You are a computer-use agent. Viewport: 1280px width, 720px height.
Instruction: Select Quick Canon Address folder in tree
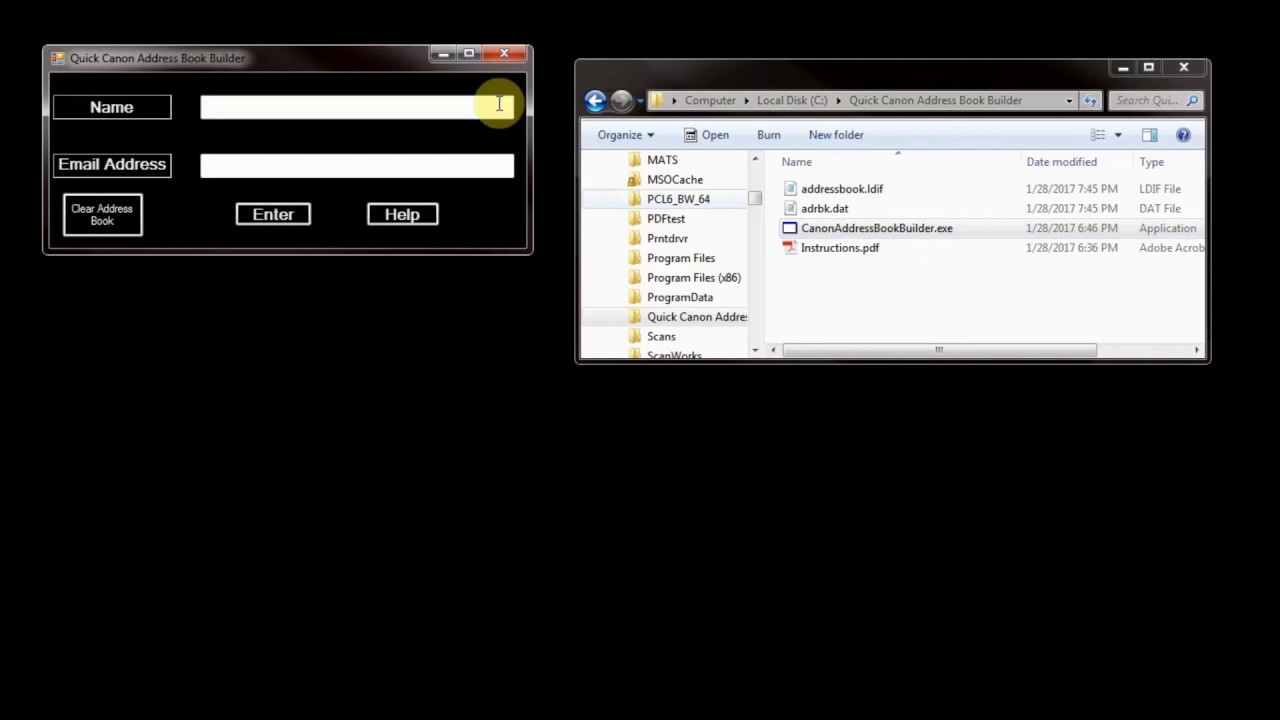696,317
